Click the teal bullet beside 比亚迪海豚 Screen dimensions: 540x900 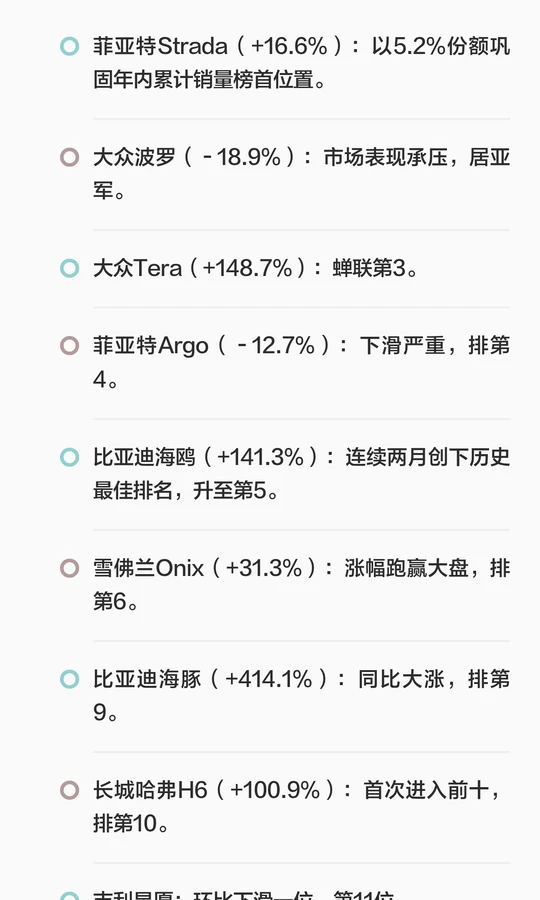coord(69,679)
